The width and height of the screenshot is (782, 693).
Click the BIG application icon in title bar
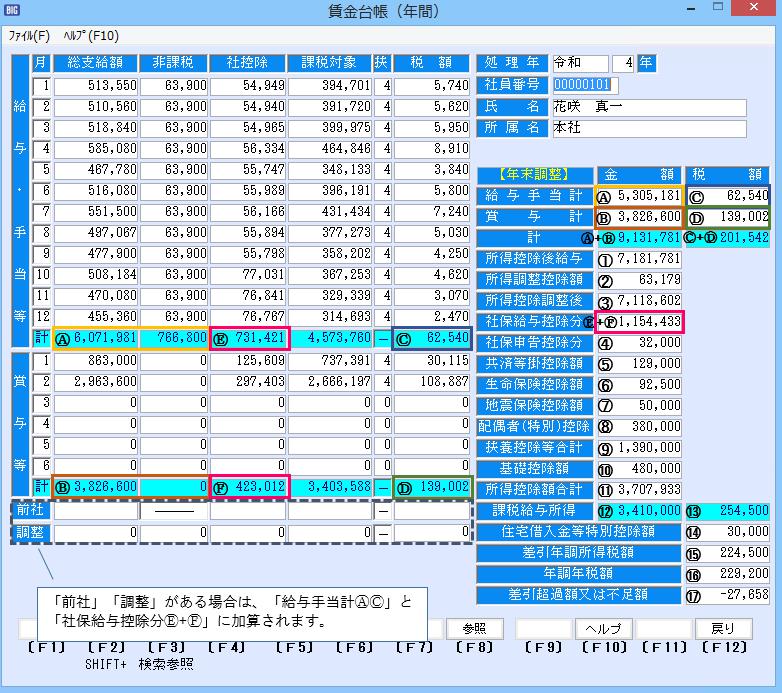pyautogui.click(x=11, y=10)
